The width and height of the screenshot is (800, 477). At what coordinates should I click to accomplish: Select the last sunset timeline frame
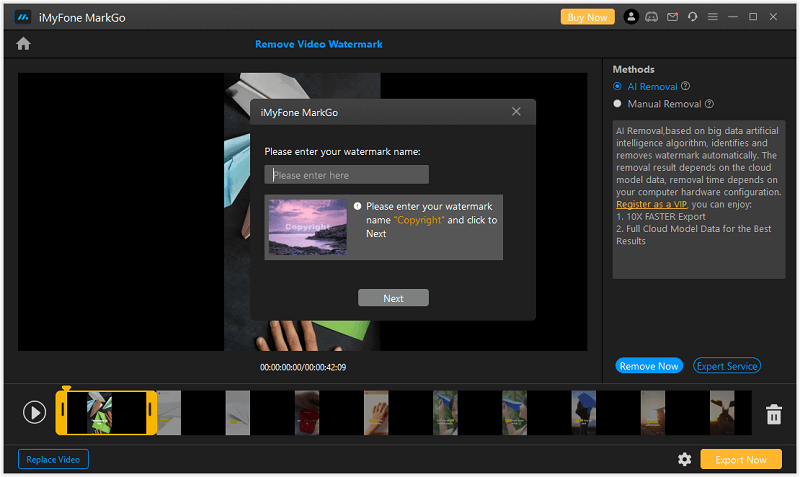tap(722, 413)
